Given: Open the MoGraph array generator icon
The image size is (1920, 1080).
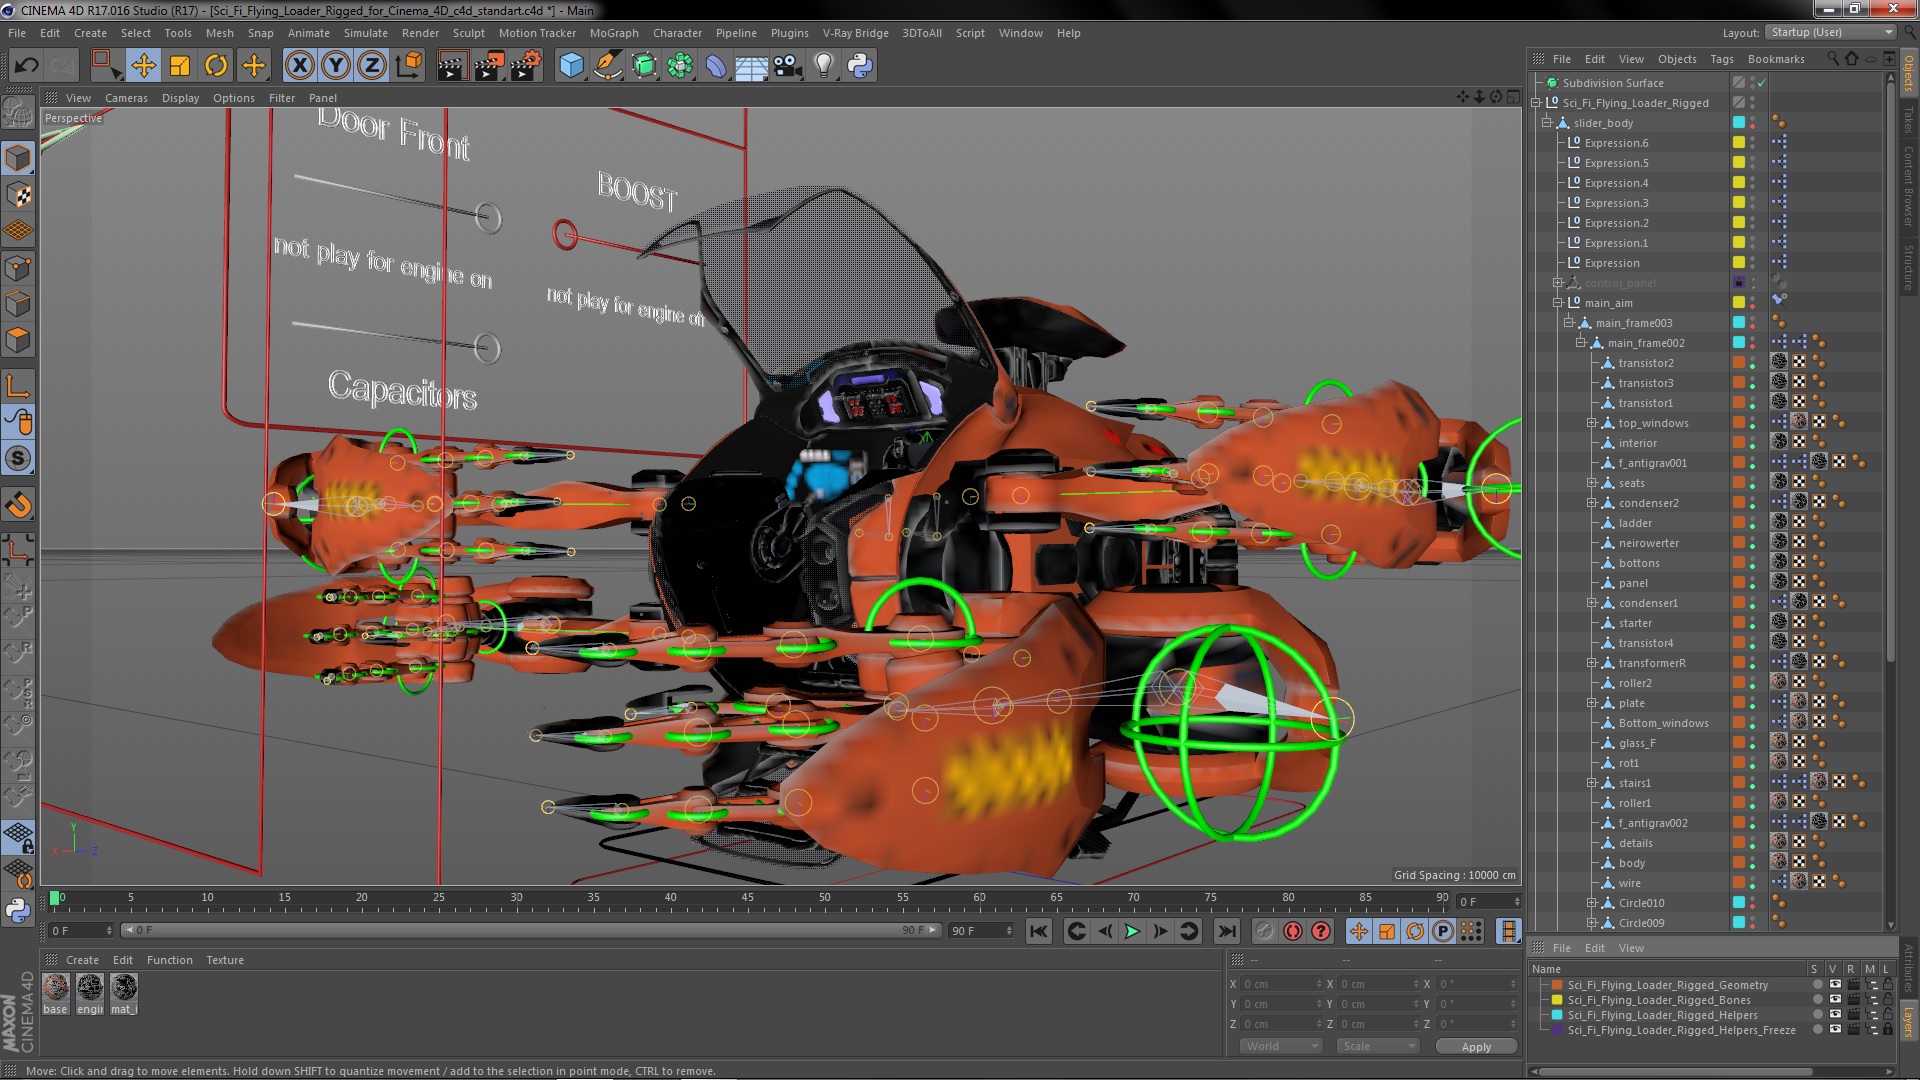Looking at the screenshot, I should (680, 66).
